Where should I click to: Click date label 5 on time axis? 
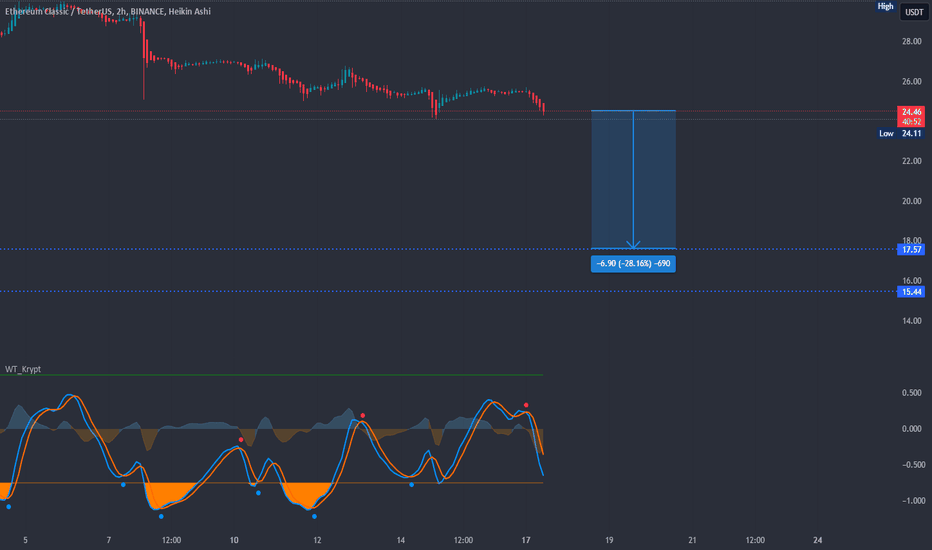point(26,540)
